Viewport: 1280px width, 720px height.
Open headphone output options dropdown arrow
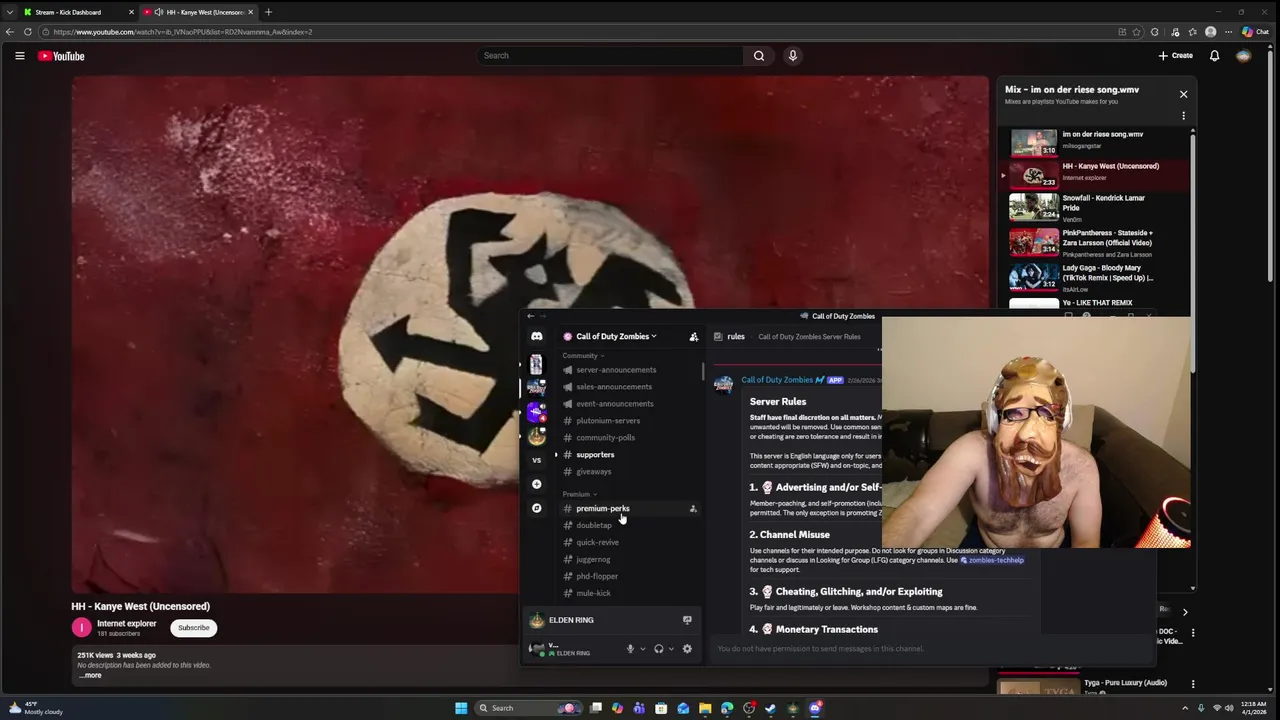[670, 649]
